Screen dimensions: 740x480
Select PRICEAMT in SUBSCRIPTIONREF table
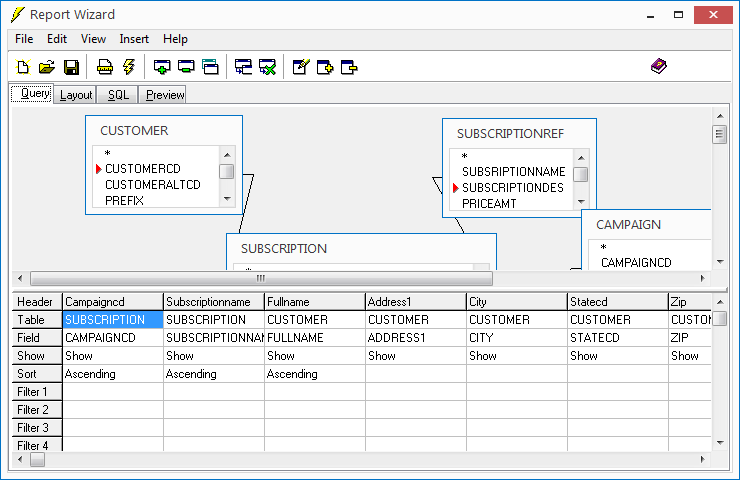pos(489,203)
